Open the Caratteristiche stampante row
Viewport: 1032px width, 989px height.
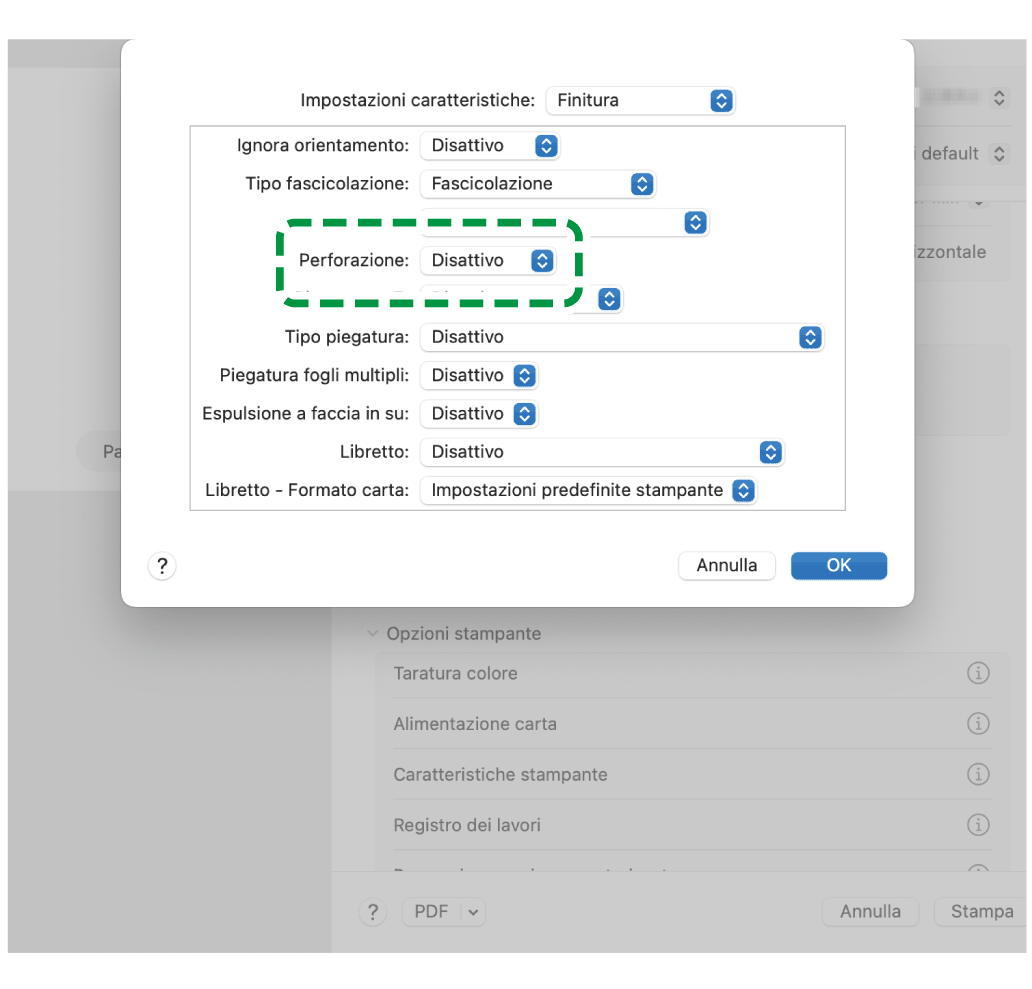pos(692,774)
